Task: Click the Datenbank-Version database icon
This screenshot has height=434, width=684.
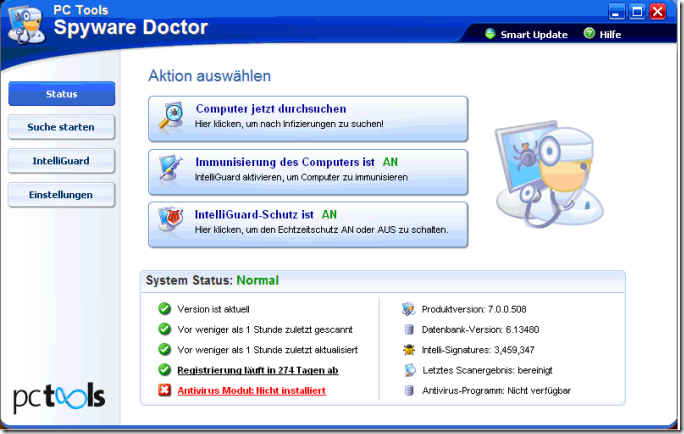Action: tap(409, 329)
